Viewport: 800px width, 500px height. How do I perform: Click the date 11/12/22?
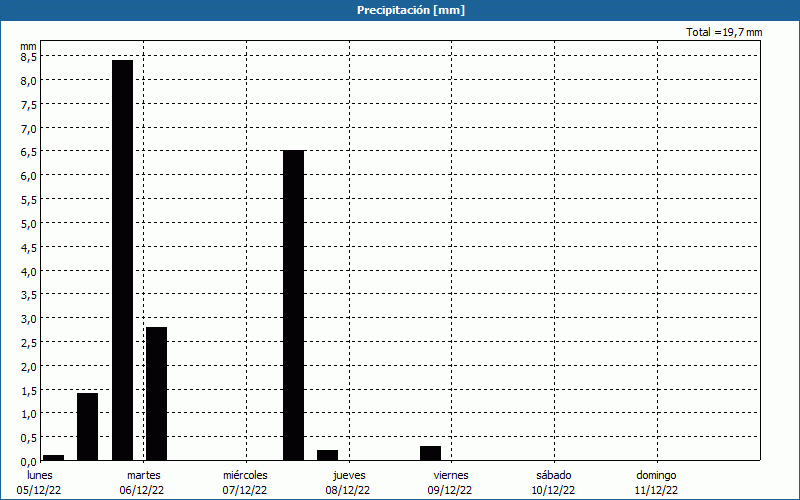[x=656, y=490]
